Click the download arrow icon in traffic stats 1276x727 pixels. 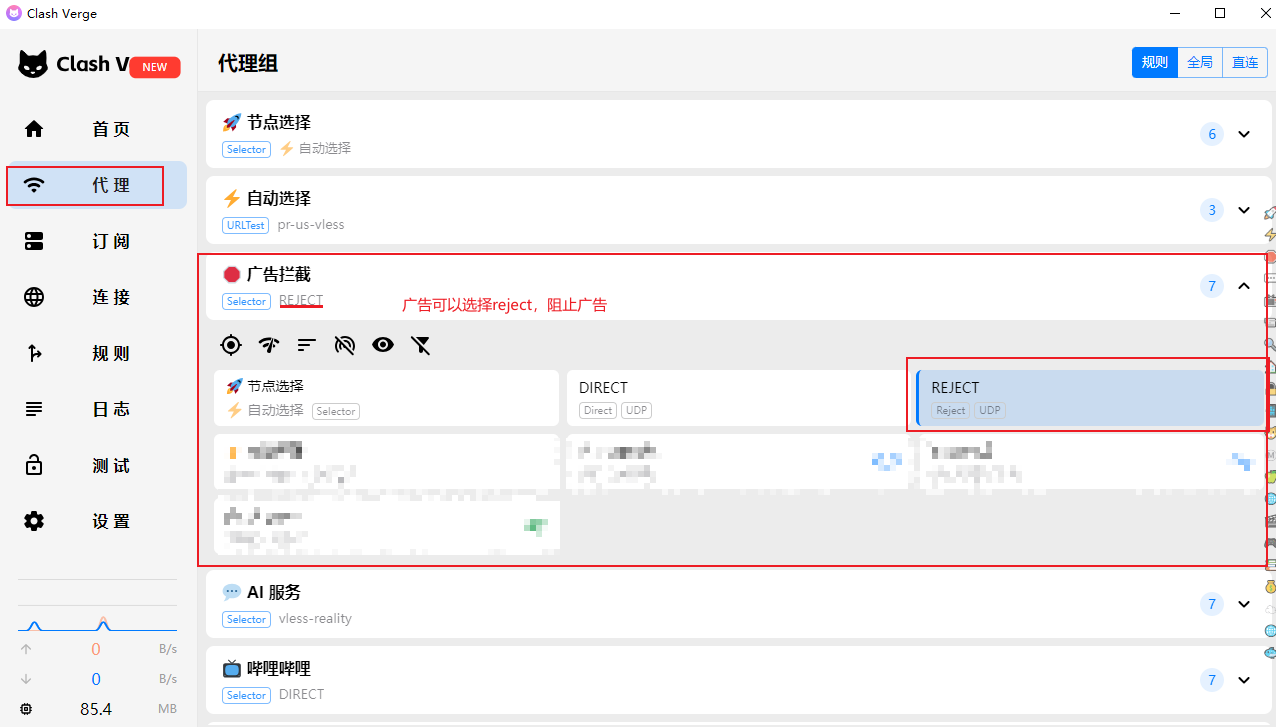(x=26, y=679)
